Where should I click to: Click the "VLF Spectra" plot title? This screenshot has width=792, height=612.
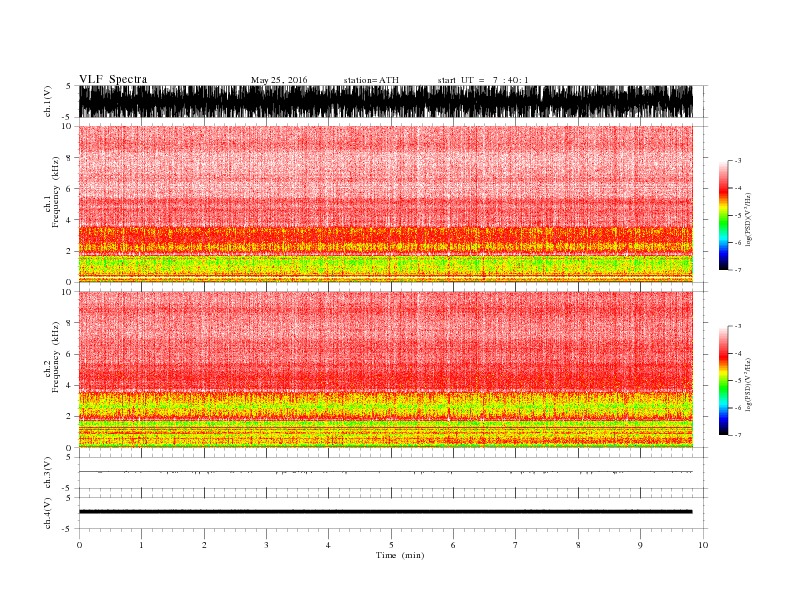[113, 79]
